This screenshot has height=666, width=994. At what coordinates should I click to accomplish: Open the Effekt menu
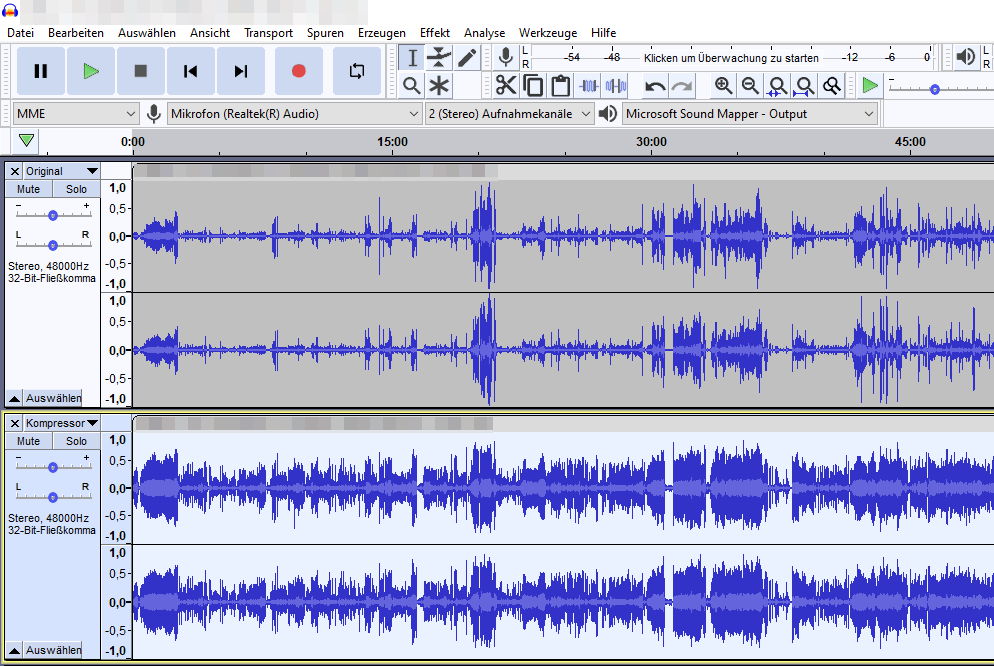[435, 33]
